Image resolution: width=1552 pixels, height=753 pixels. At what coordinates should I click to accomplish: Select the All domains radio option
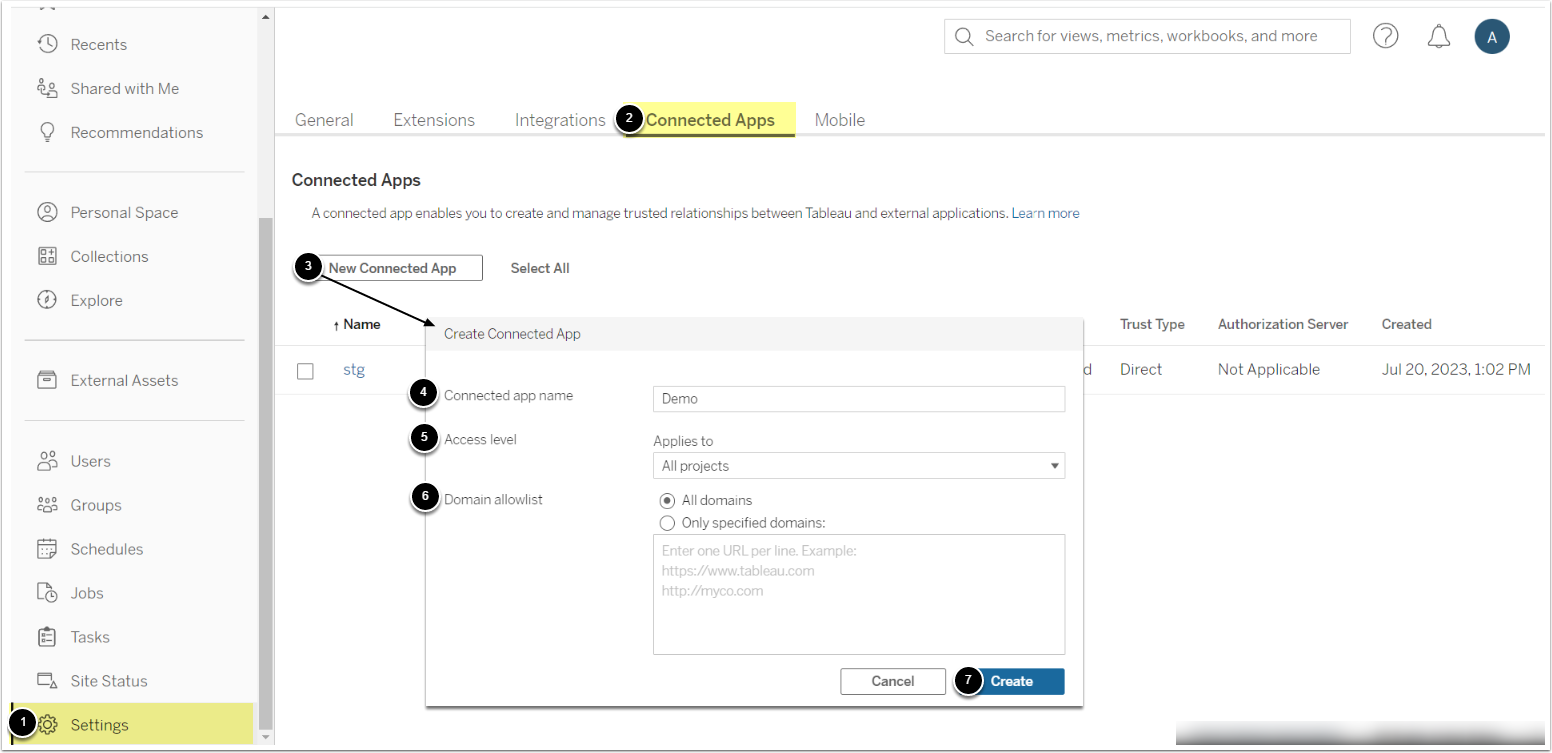667,500
